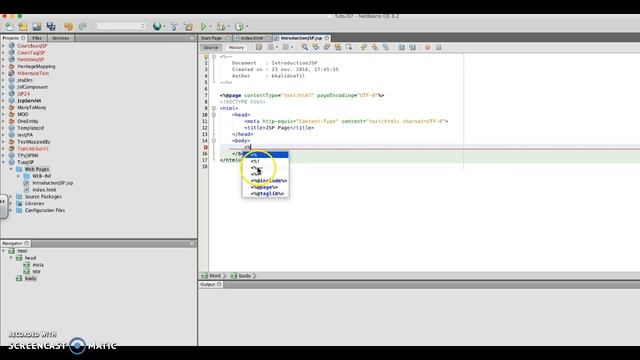Image resolution: width=640 pixels, height=360 pixels.
Task: Select index.html in the project tree
Action: 44,190
